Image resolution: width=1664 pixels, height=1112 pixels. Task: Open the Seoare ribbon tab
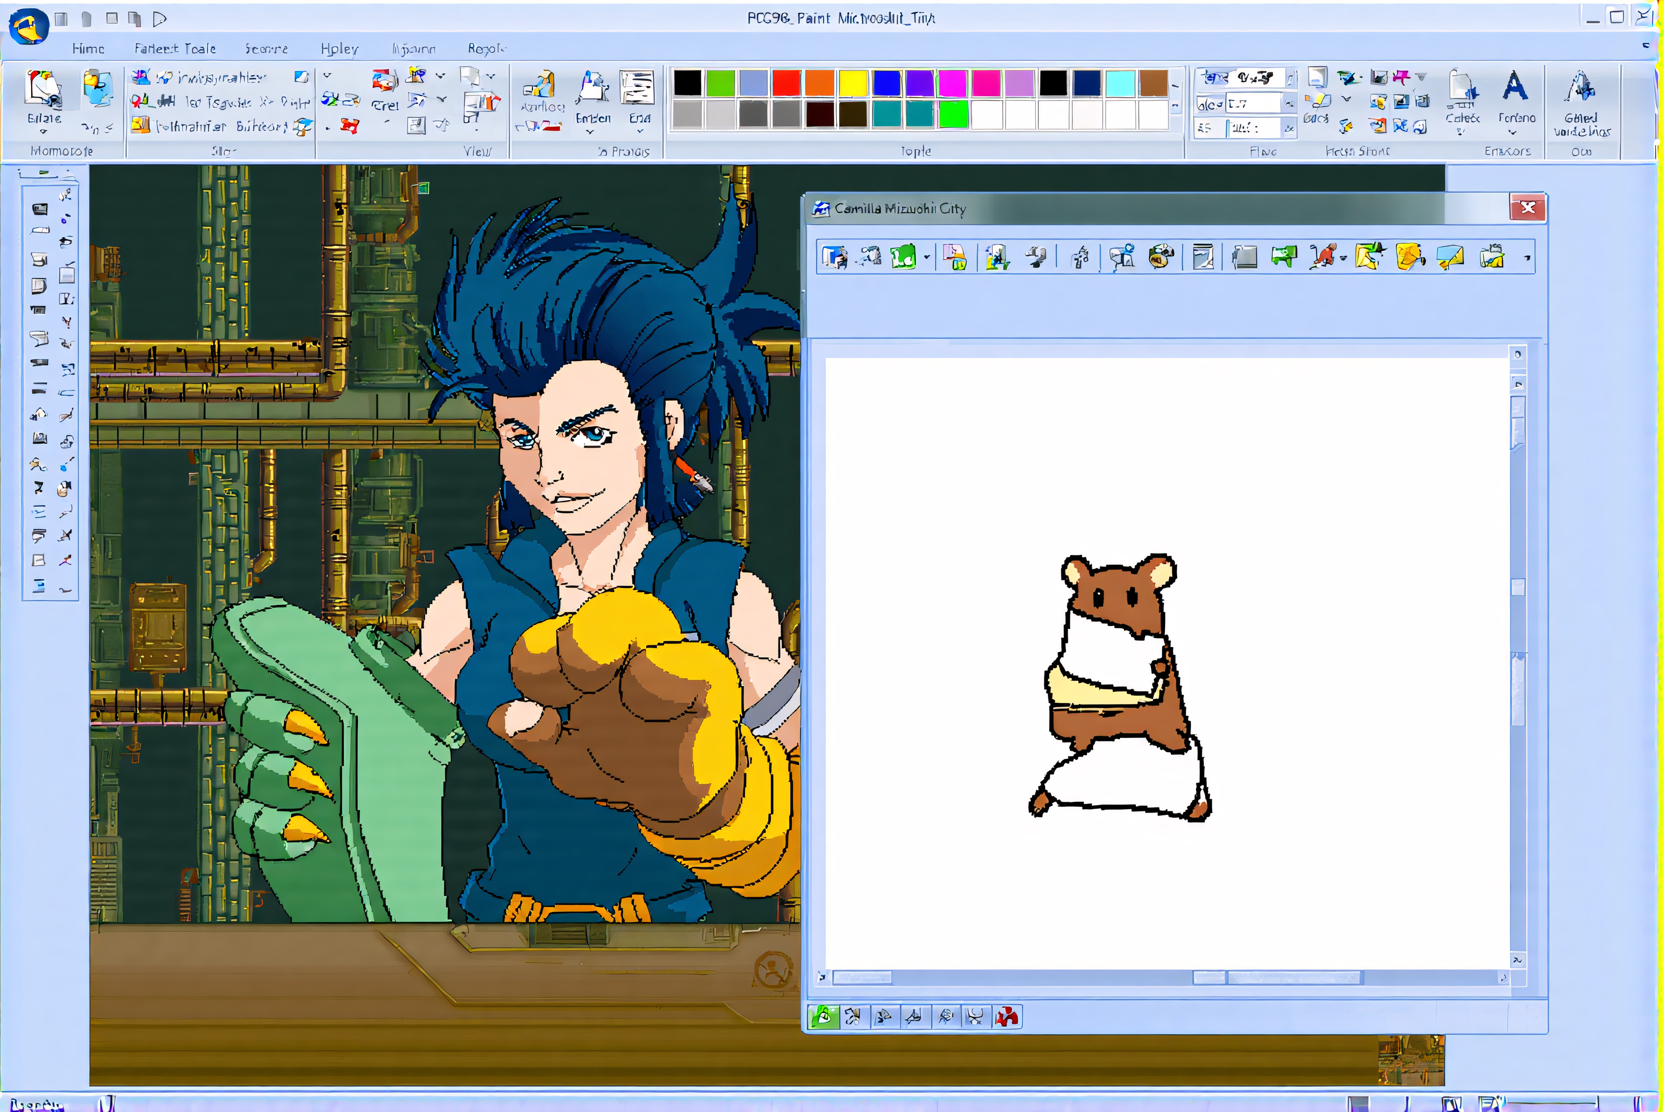(266, 48)
